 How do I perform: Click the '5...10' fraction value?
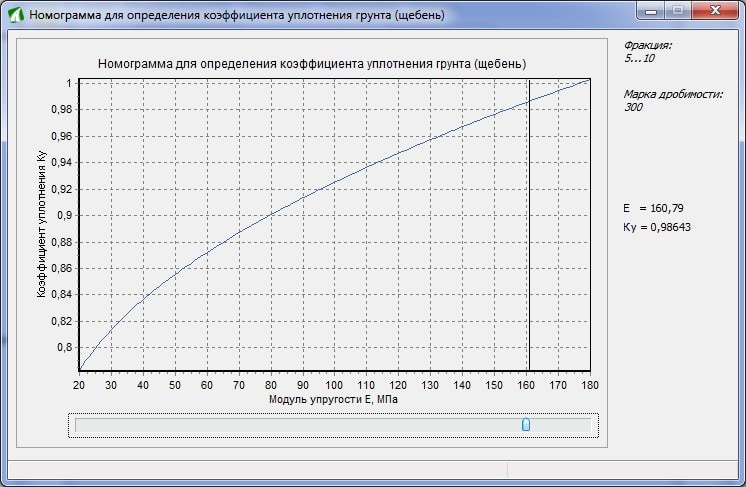coord(639,58)
